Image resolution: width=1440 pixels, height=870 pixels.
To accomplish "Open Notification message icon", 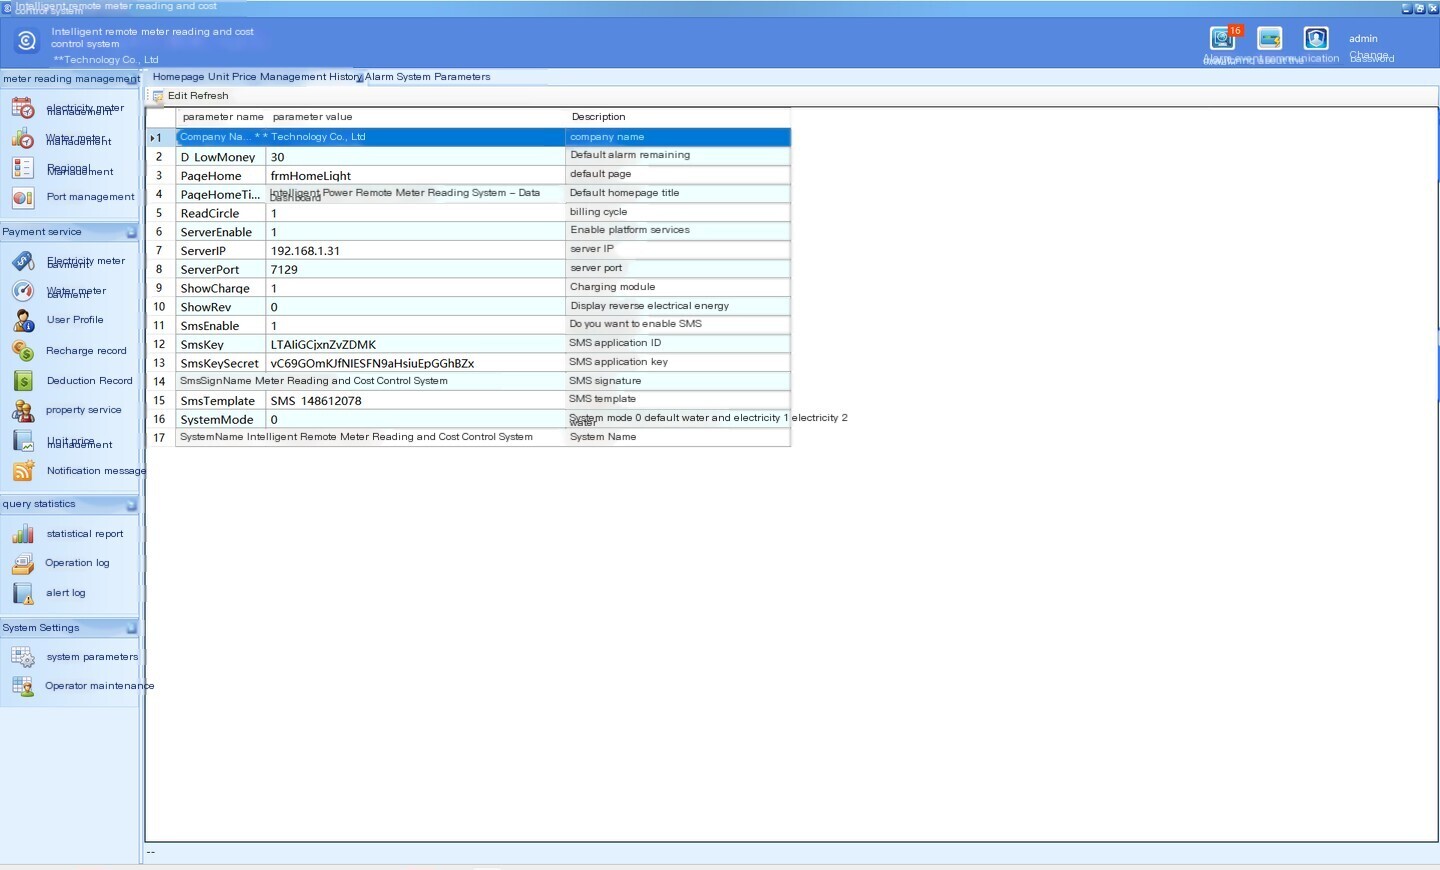I will point(23,470).
